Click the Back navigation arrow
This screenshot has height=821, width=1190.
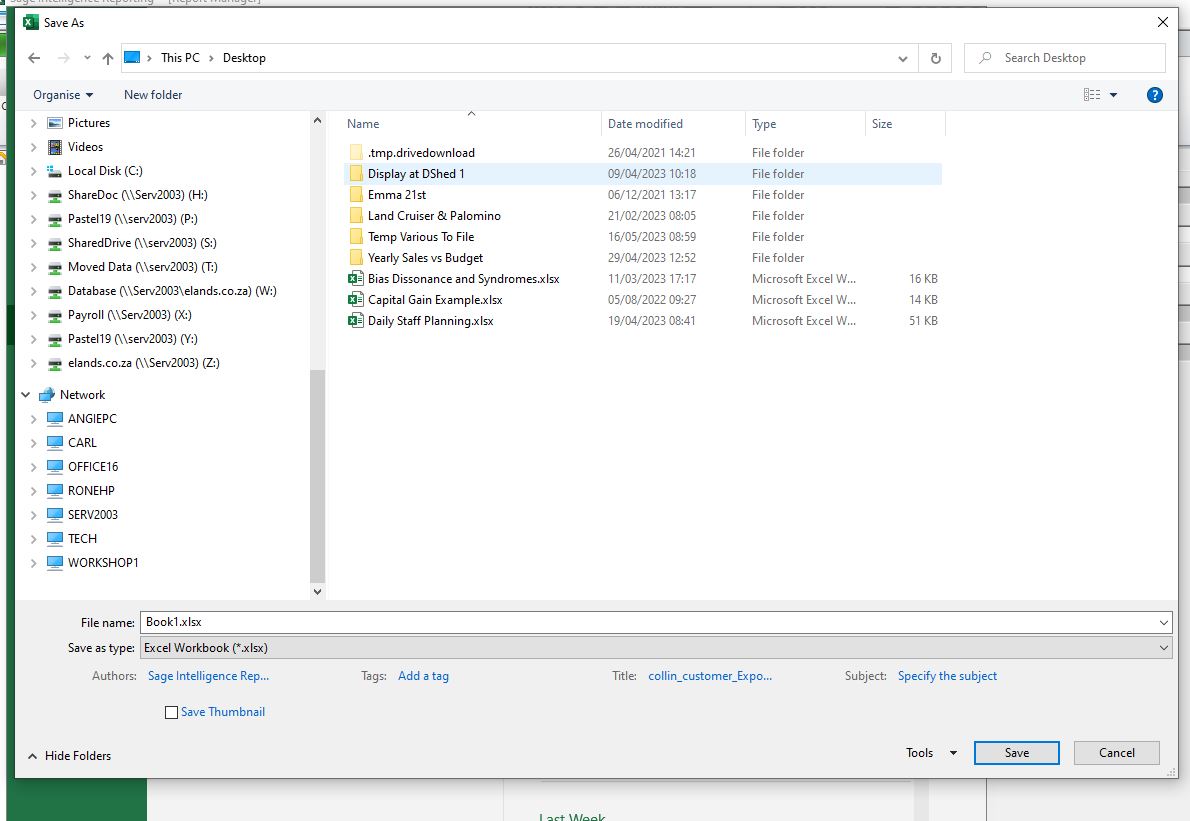pyautogui.click(x=34, y=58)
